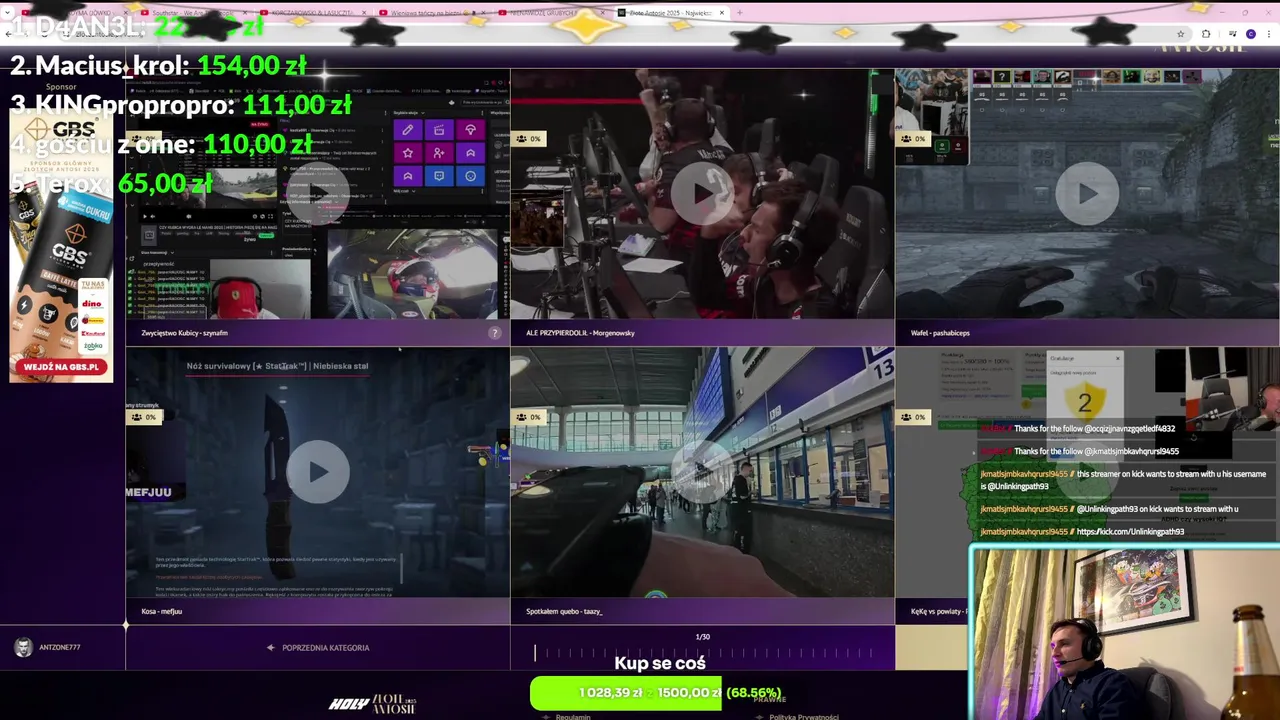Select the "Kosa - mefjuu" title
1280x720 pixels.
(x=161, y=611)
